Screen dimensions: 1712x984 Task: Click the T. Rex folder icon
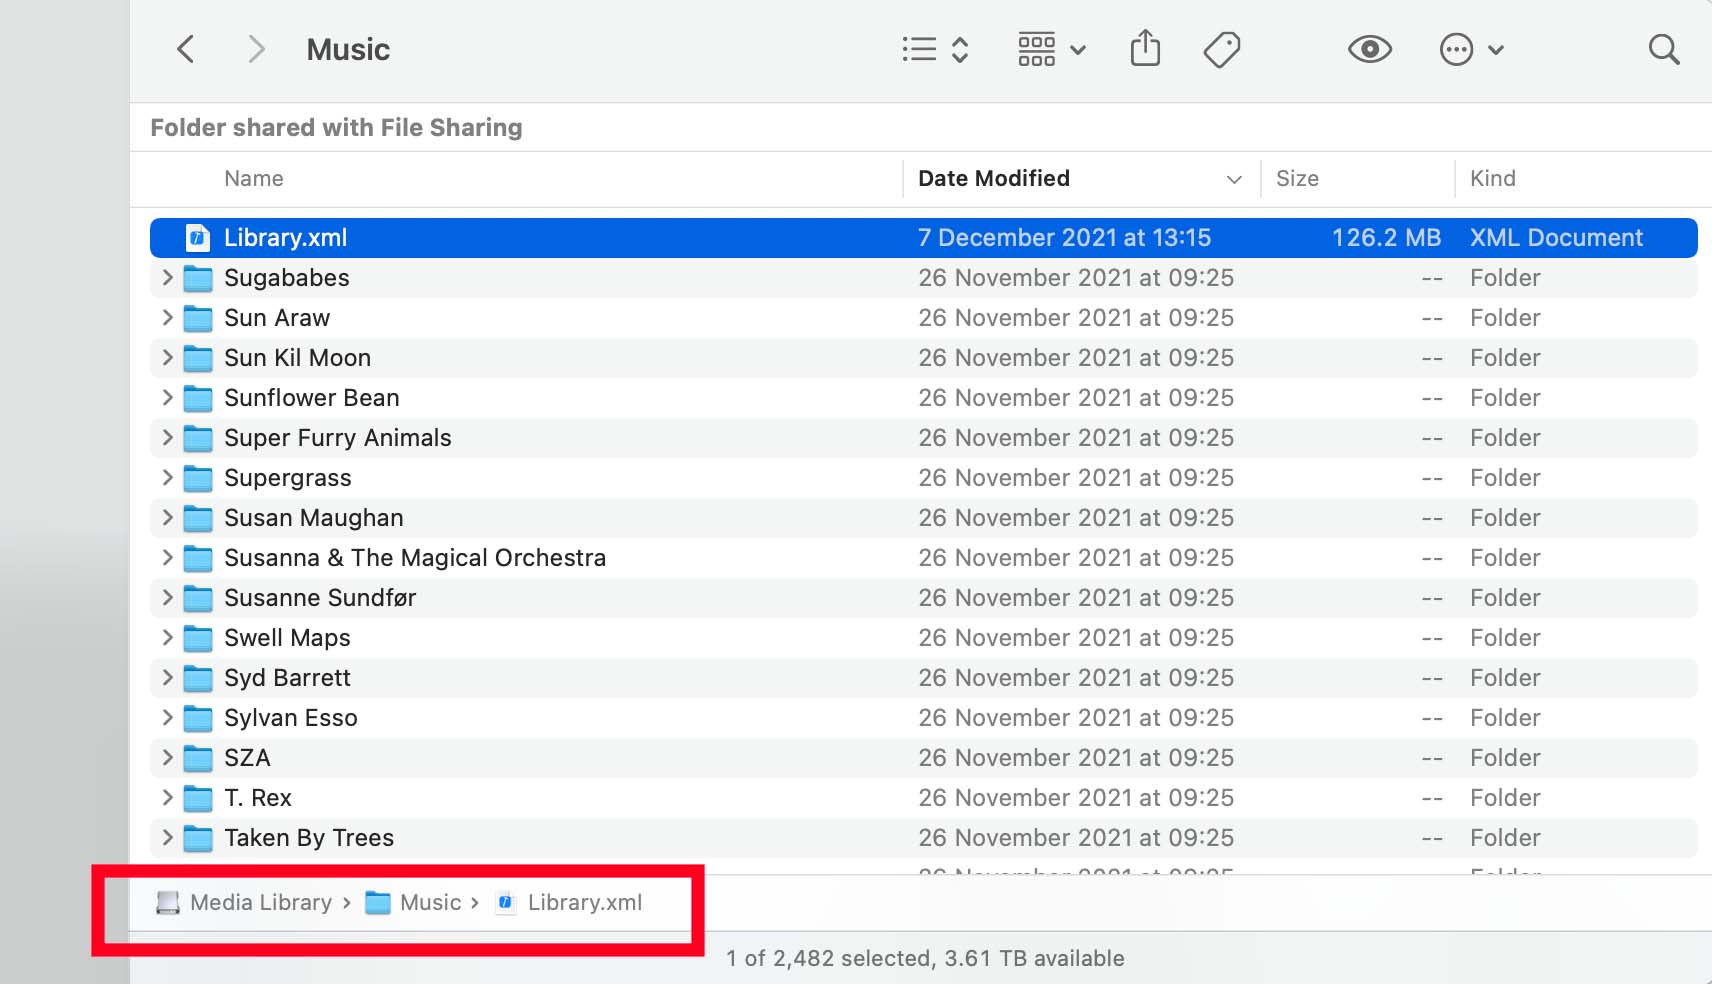[x=198, y=798]
